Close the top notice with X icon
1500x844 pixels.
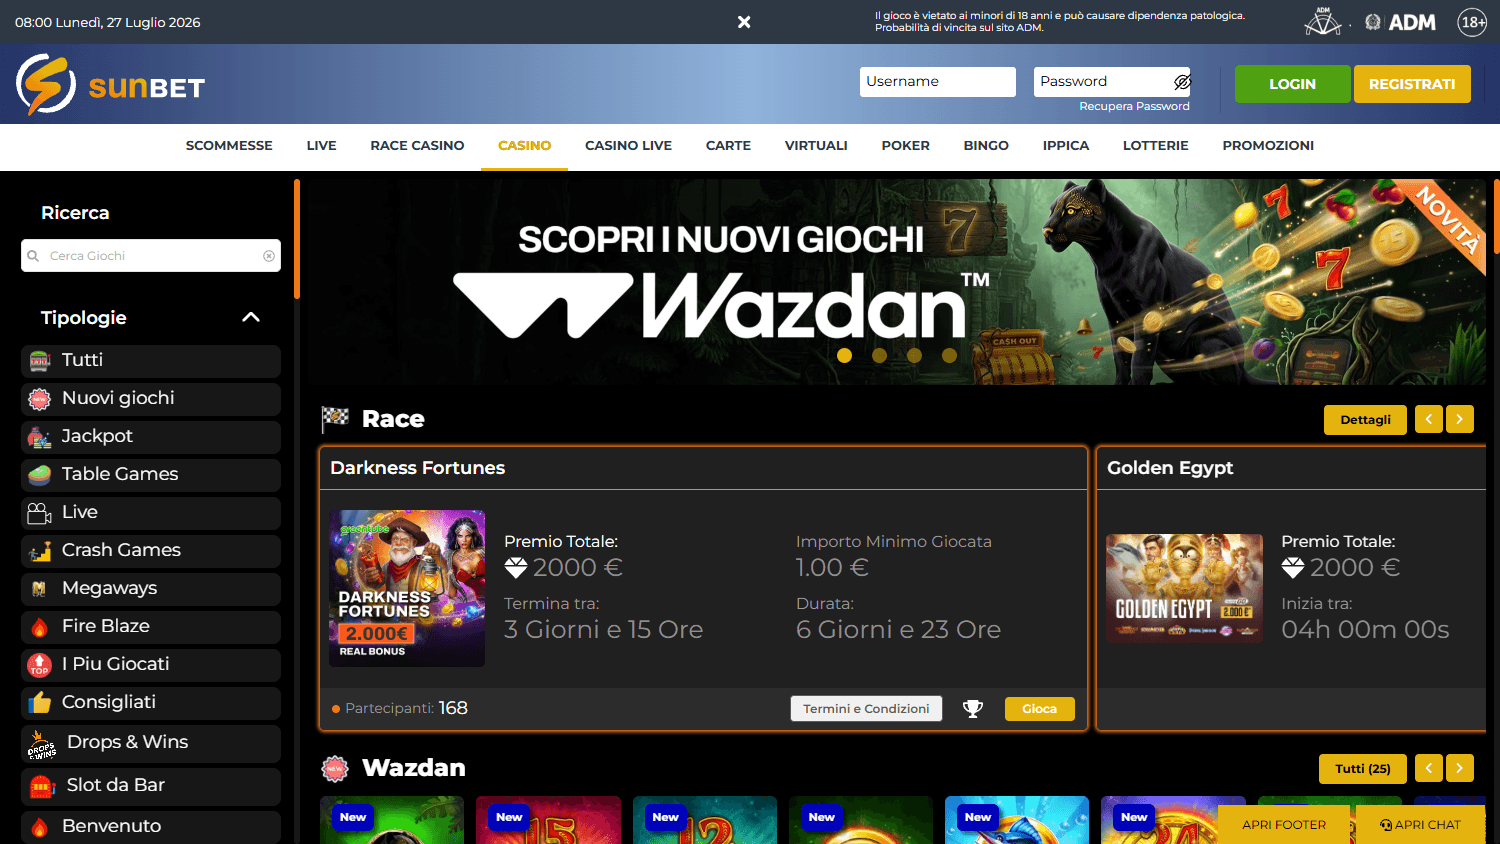(x=744, y=22)
